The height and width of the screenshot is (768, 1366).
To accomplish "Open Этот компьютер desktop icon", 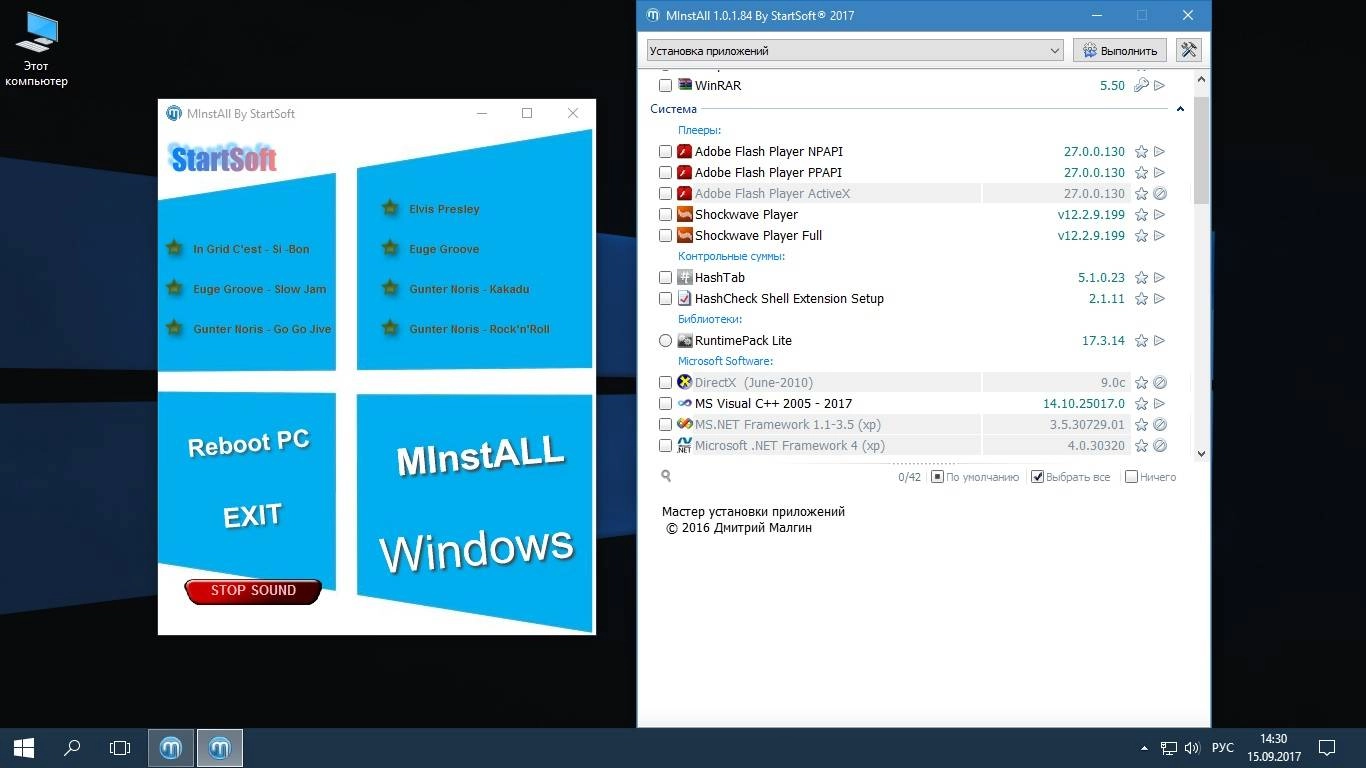I will click(37, 50).
